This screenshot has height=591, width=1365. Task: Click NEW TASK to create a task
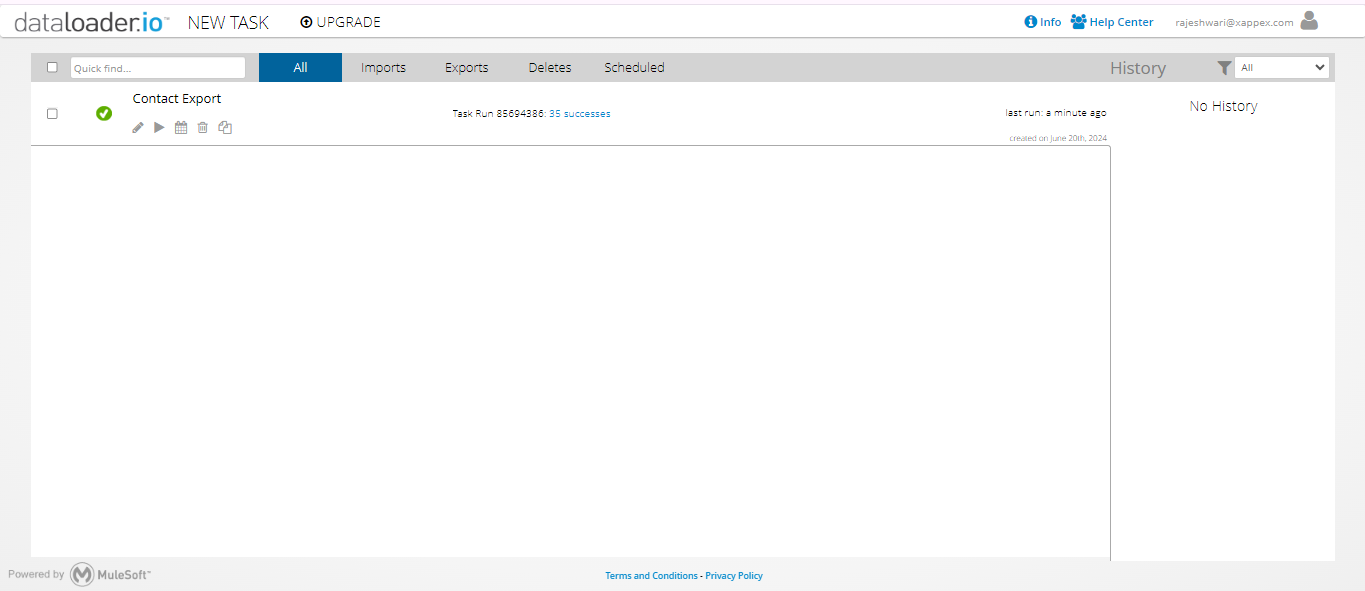pos(227,21)
